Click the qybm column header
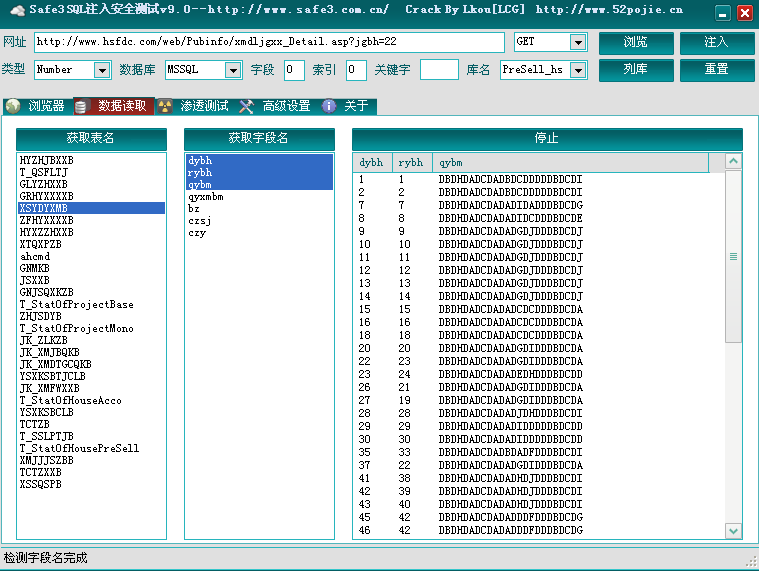This screenshot has width=759, height=571. pos(571,163)
